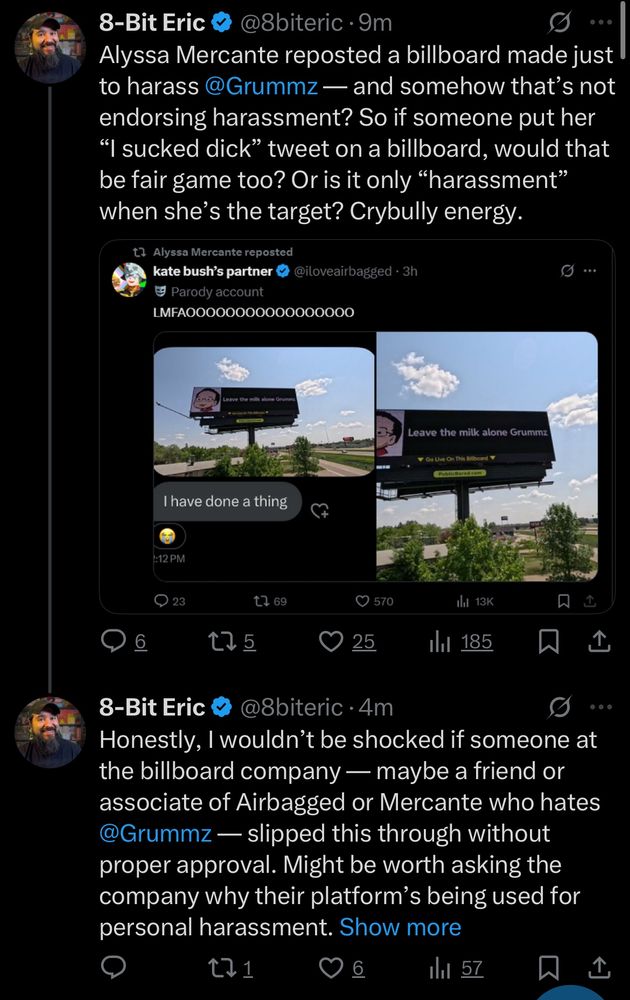Open the right billboard photo
The image size is (630, 1000).
tap(487, 456)
